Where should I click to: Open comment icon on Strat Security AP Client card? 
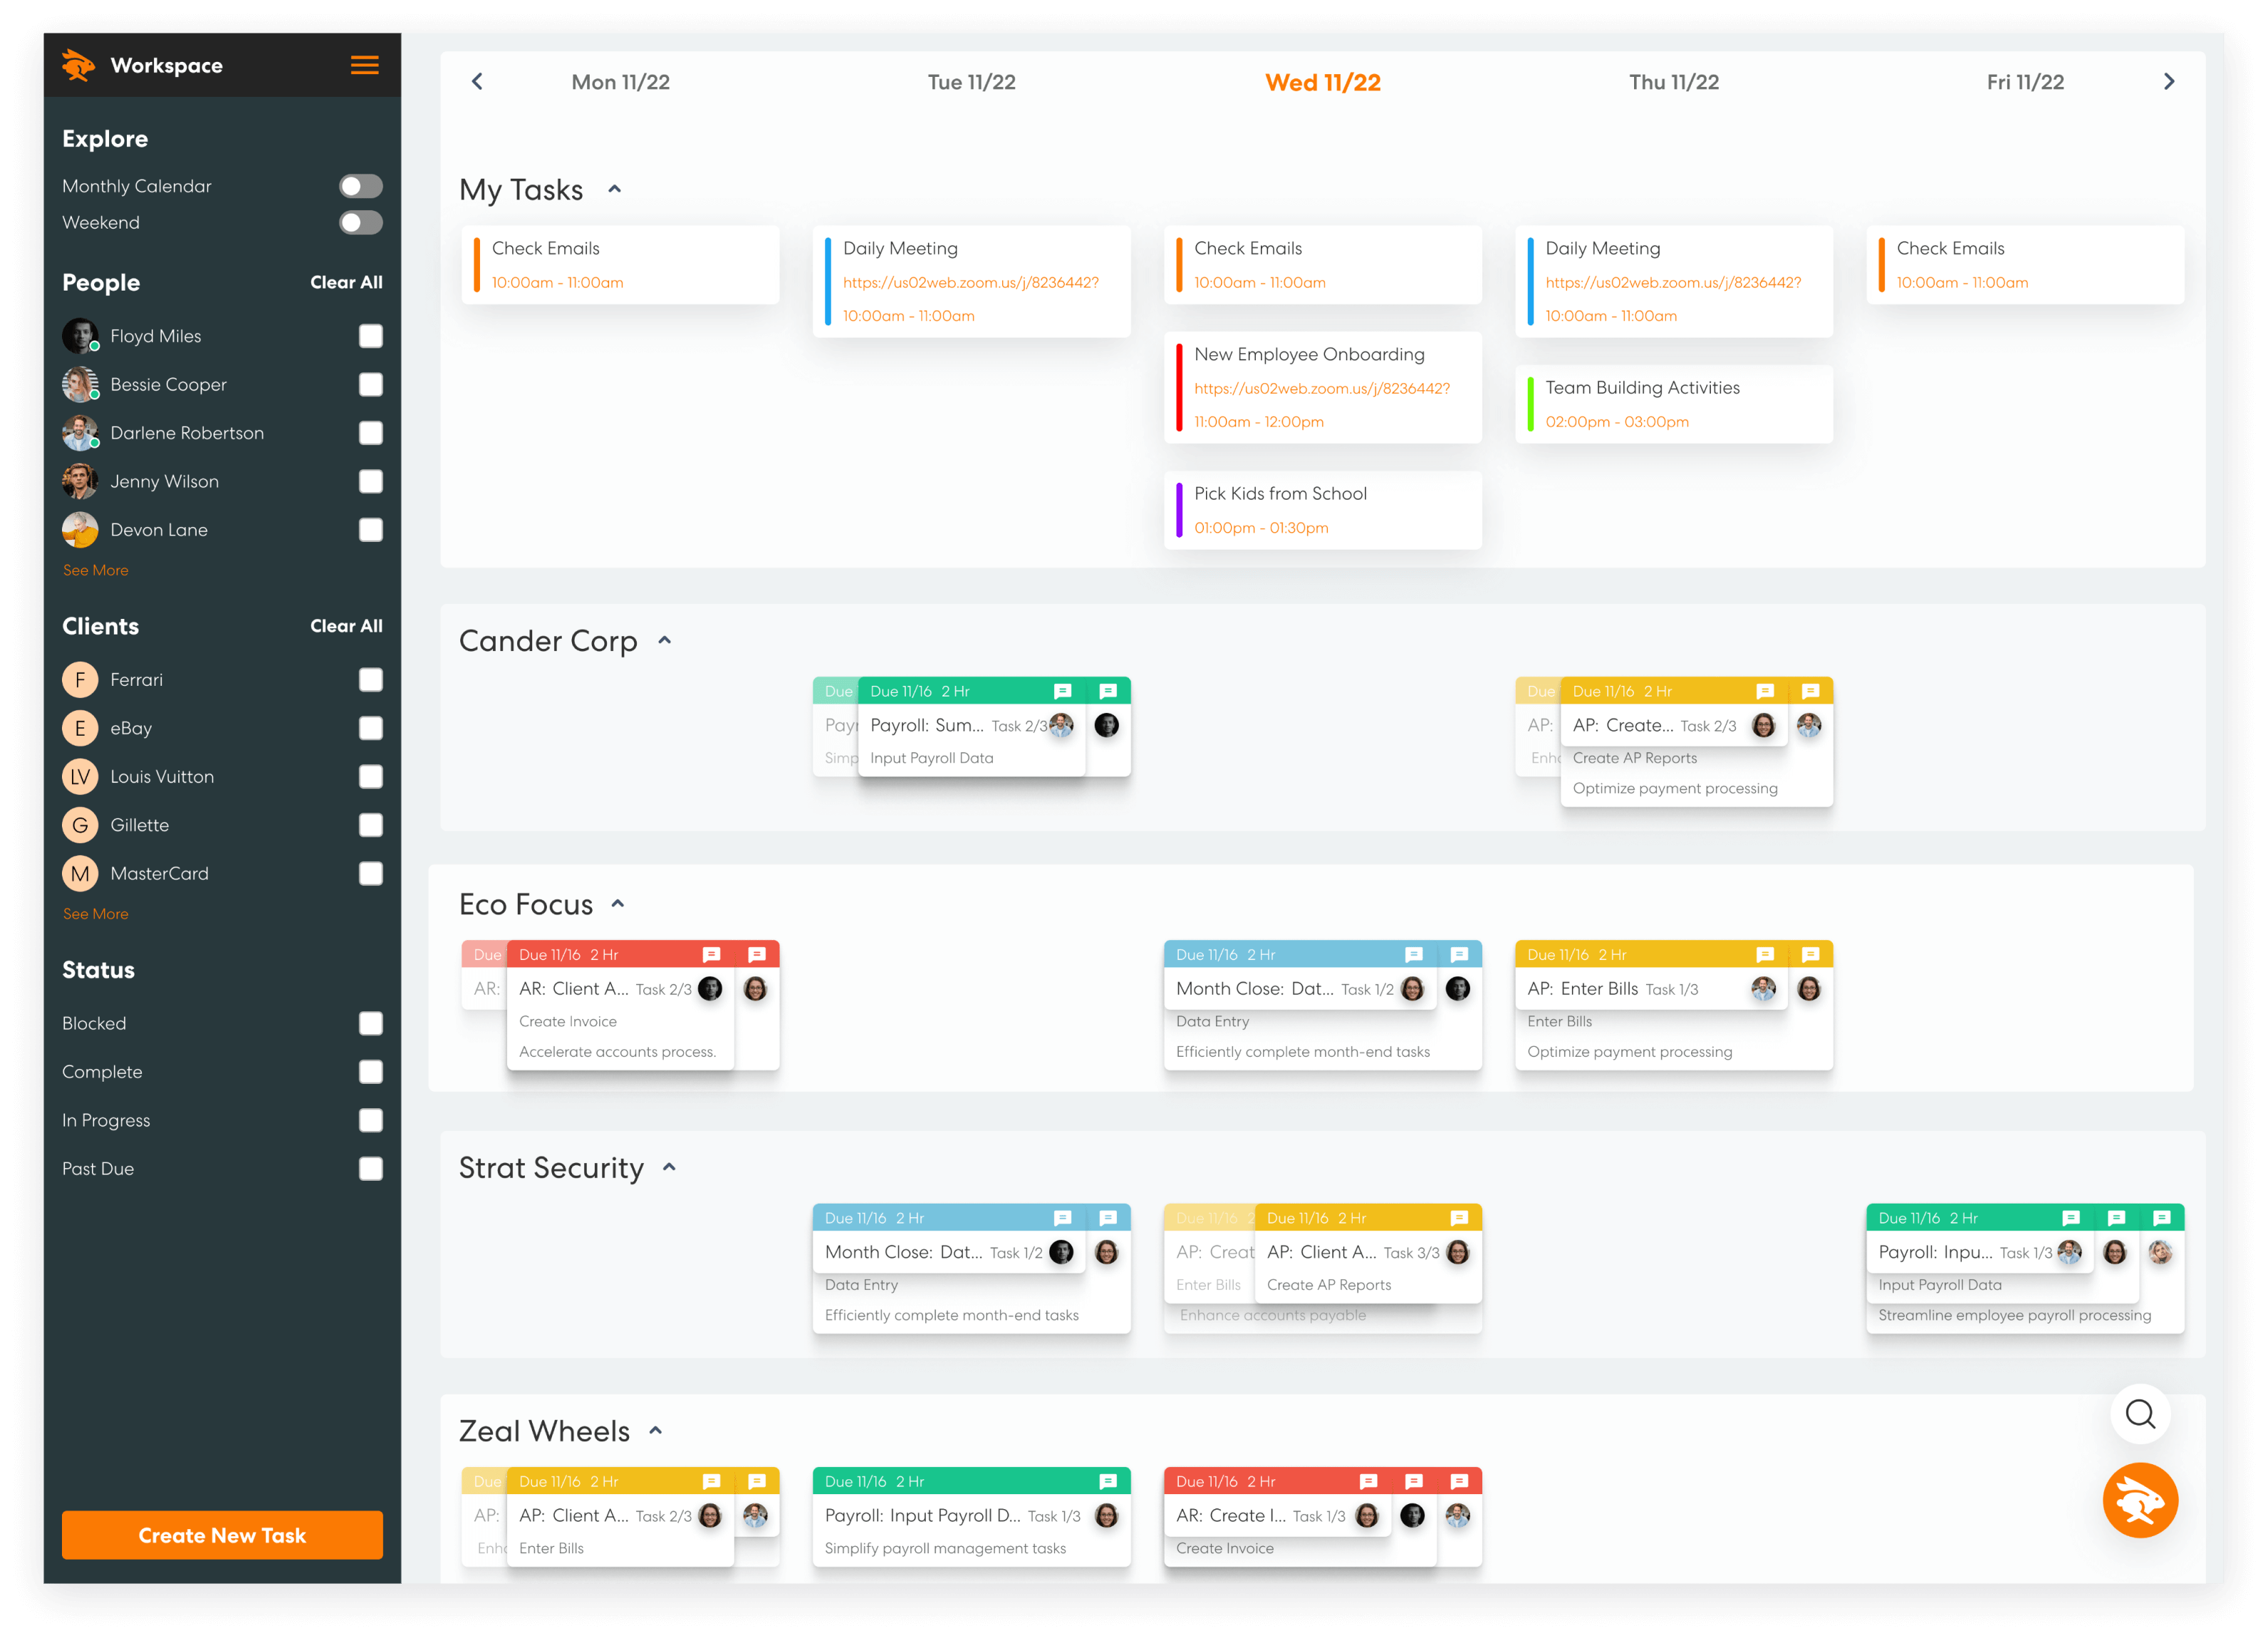[x=1459, y=1218]
